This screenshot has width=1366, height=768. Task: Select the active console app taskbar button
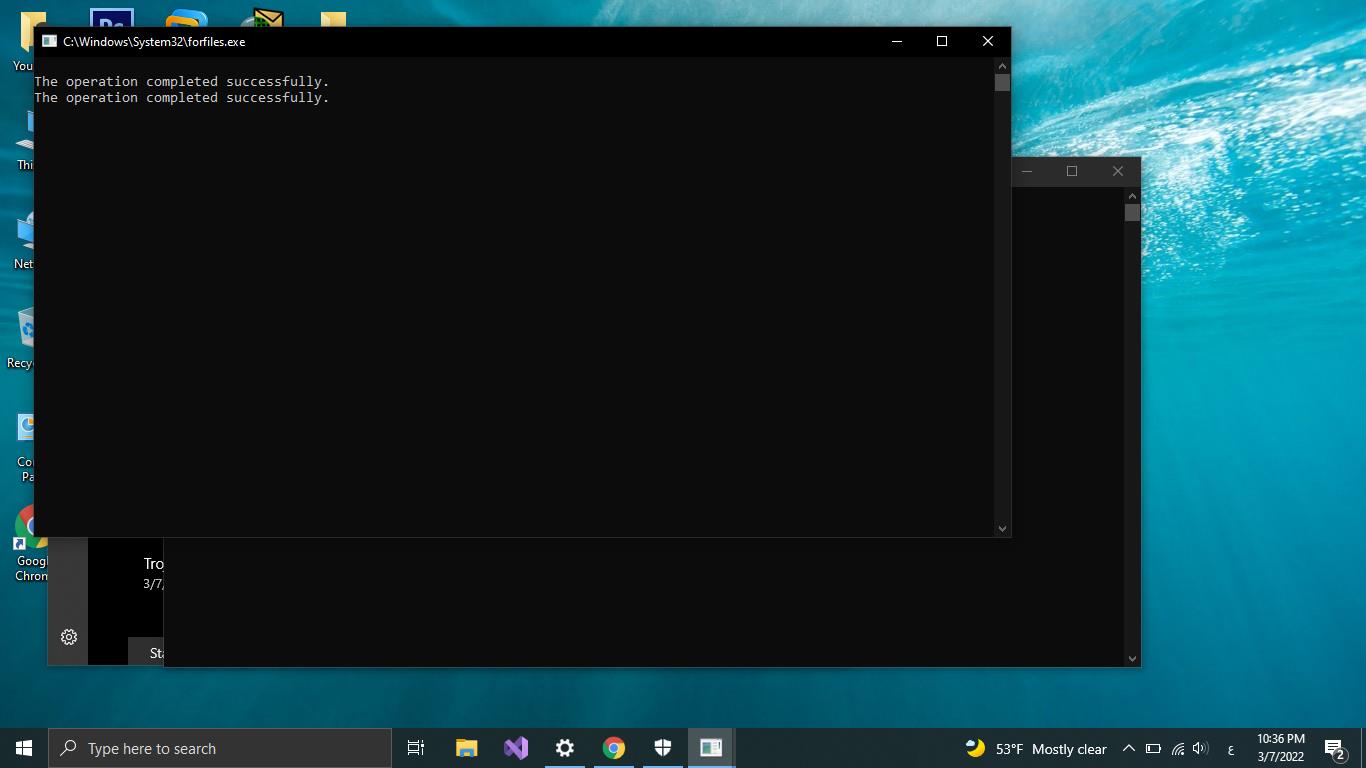tap(711, 748)
